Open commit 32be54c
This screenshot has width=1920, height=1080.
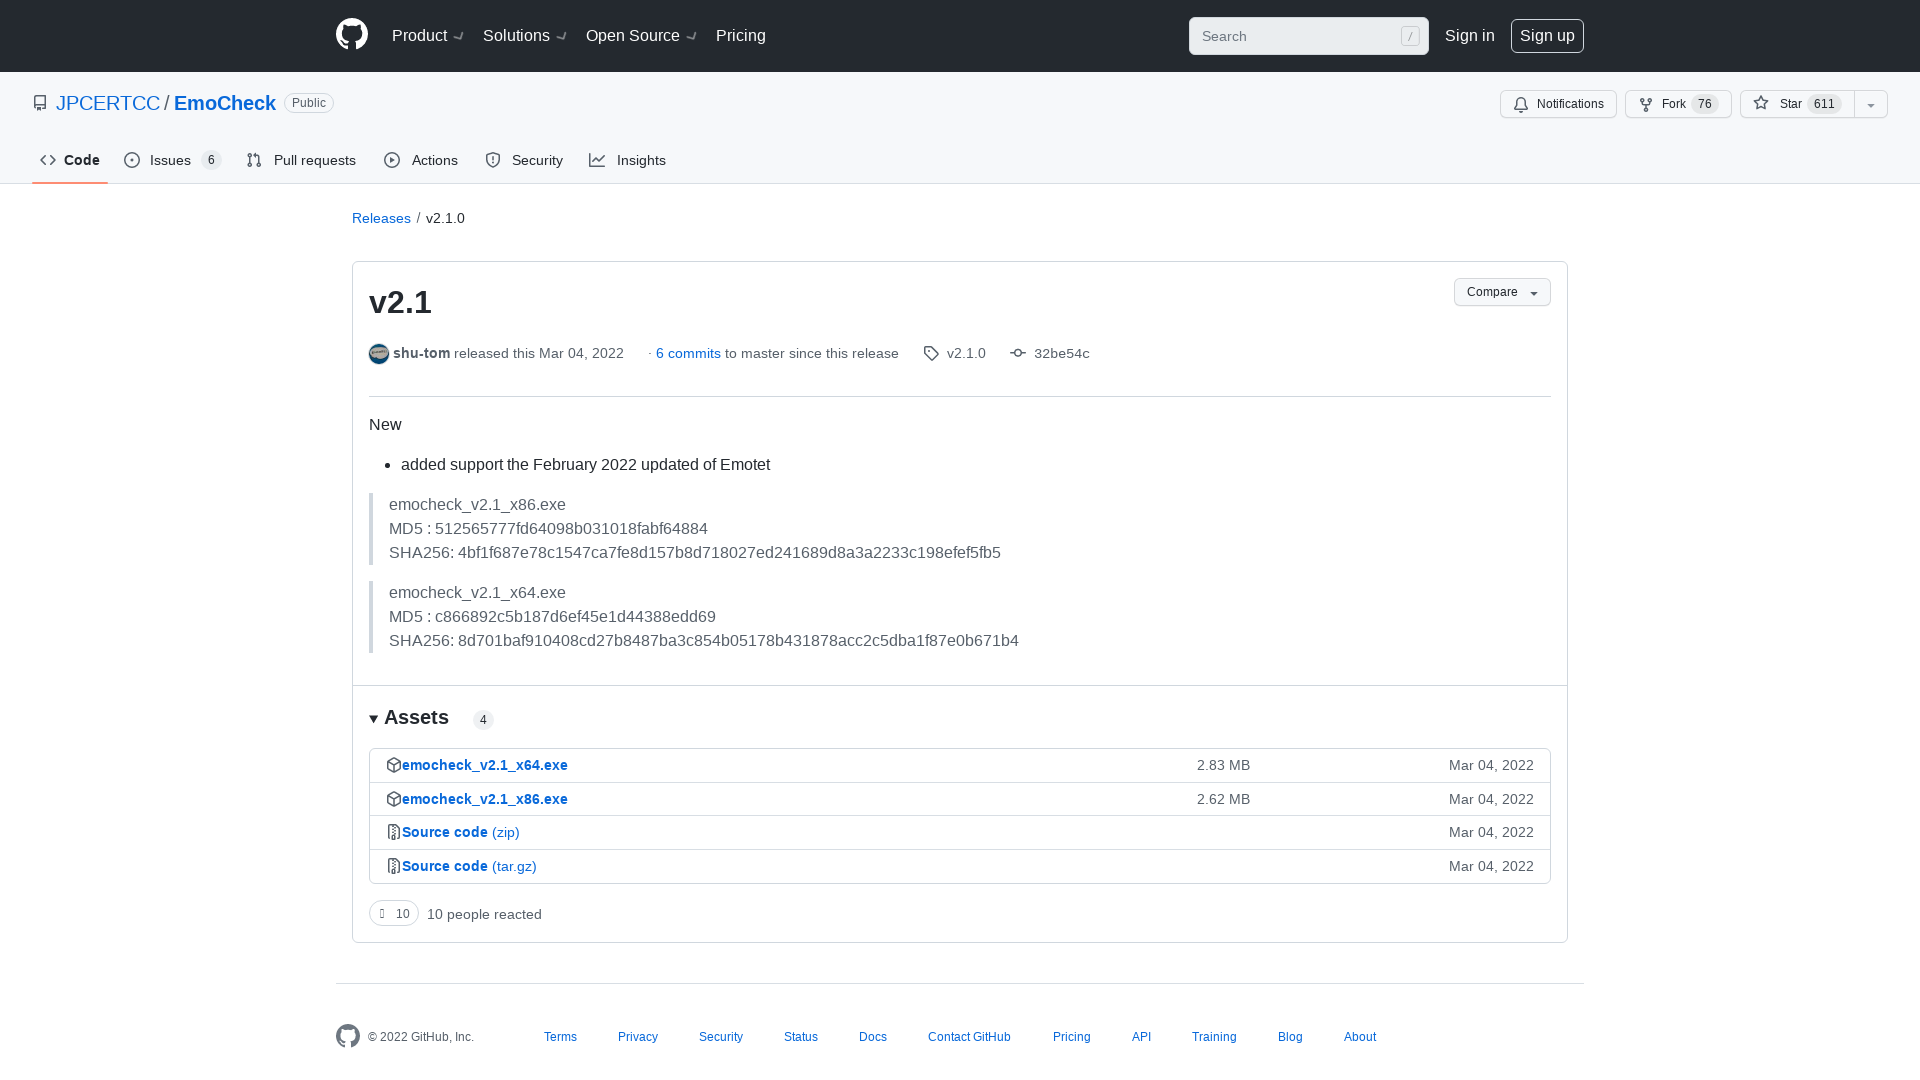1062,353
